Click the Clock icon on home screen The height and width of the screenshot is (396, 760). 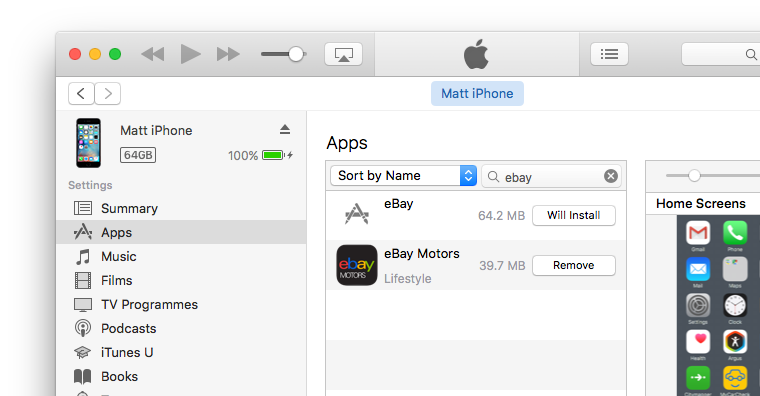(735, 305)
